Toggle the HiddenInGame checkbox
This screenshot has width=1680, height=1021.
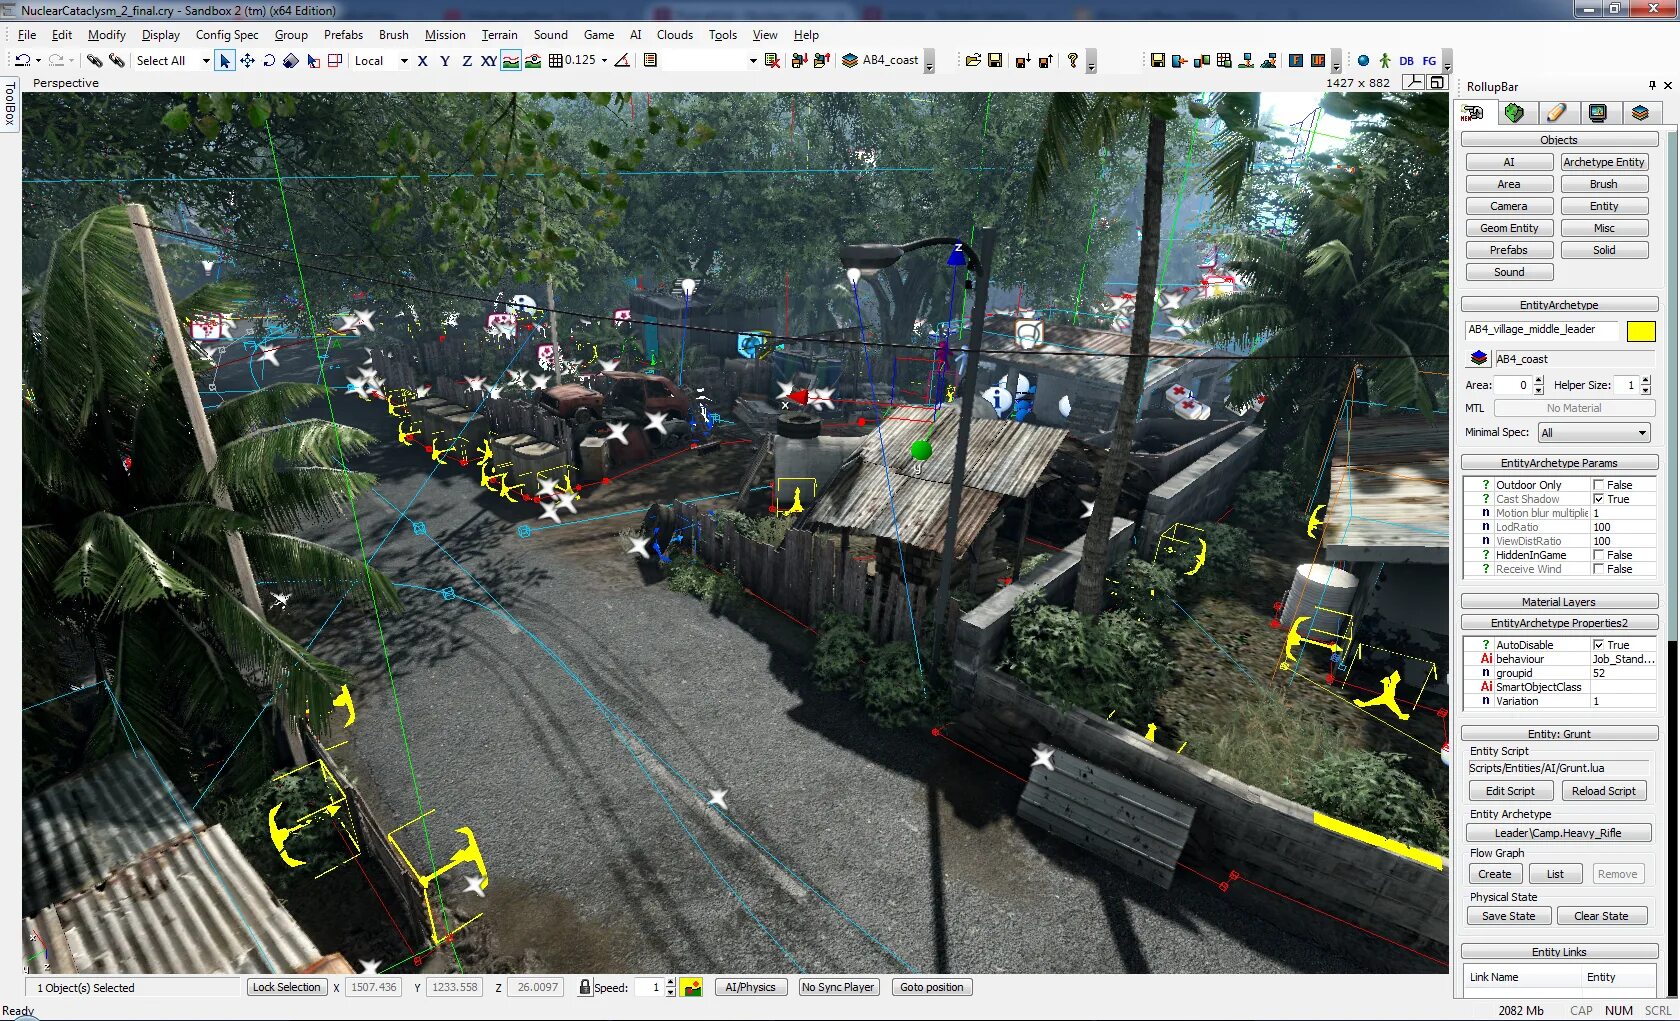[1598, 555]
